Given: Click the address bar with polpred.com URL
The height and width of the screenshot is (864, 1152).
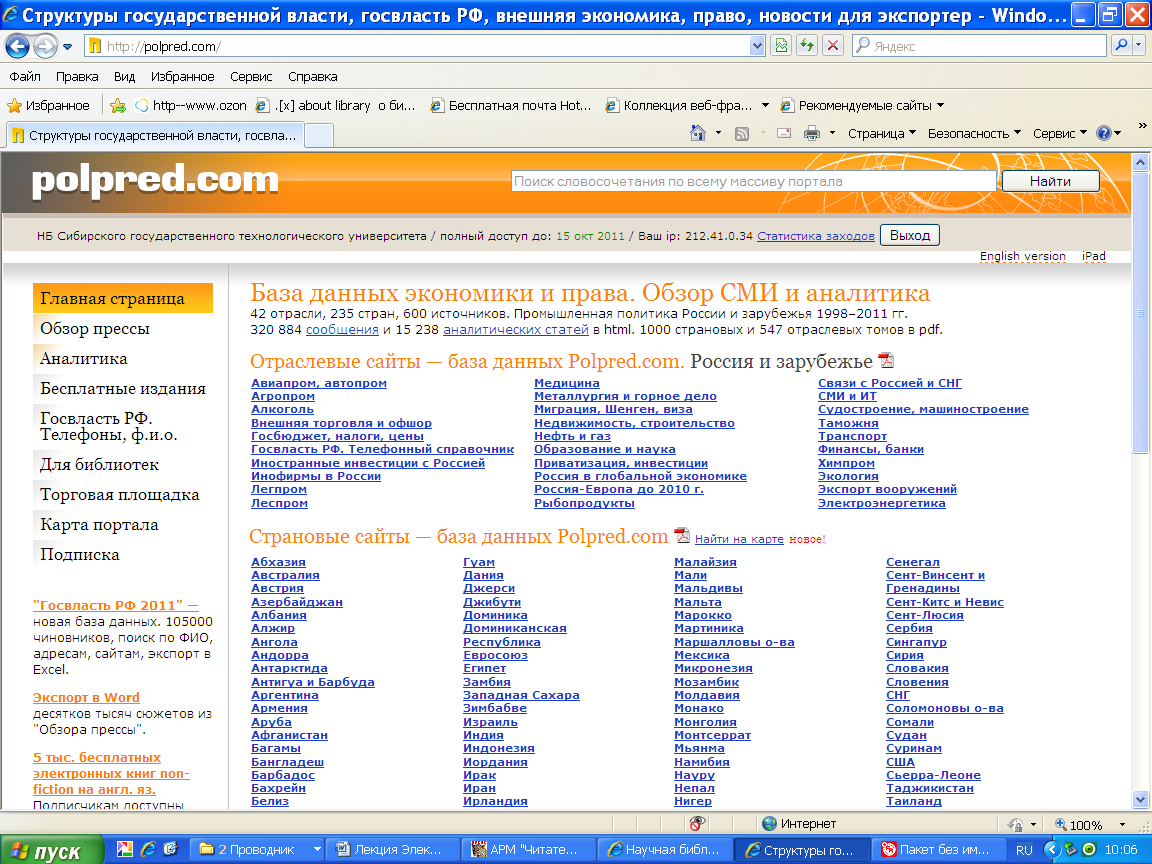Looking at the screenshot, I should [x=419, y=46].
